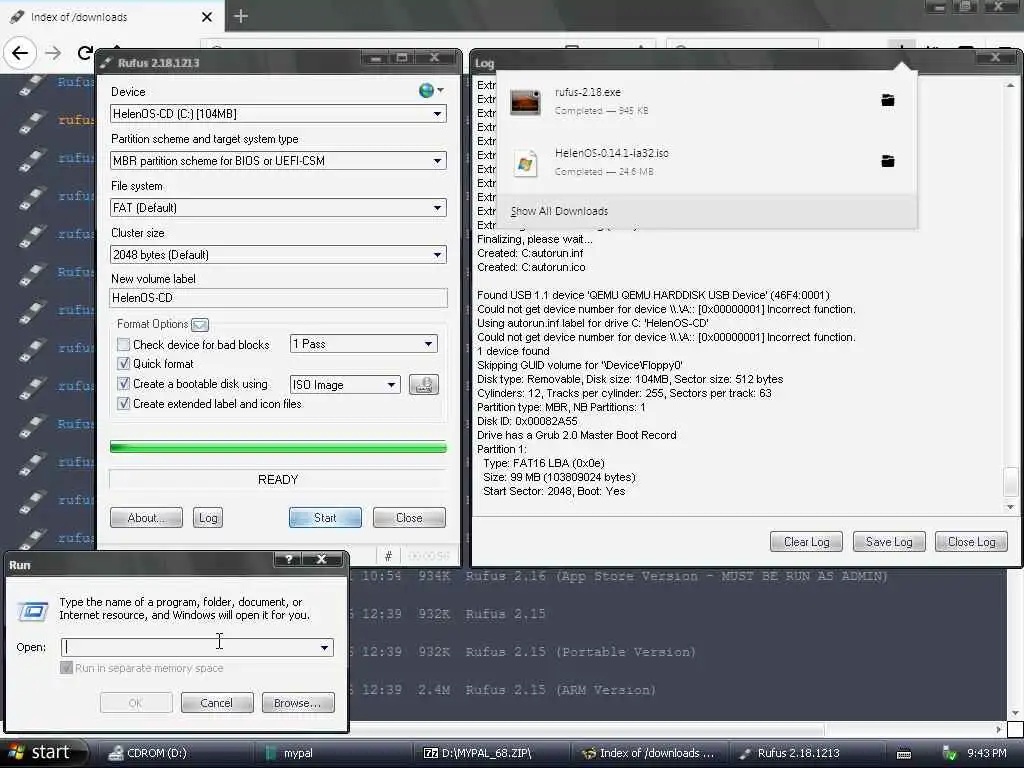Close the Index of /downloads tab
The width and height of the screenshot is (1024, 768).
(207, 17)
